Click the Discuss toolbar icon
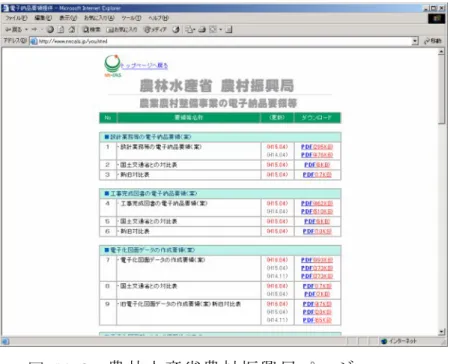 pos(229,30)
